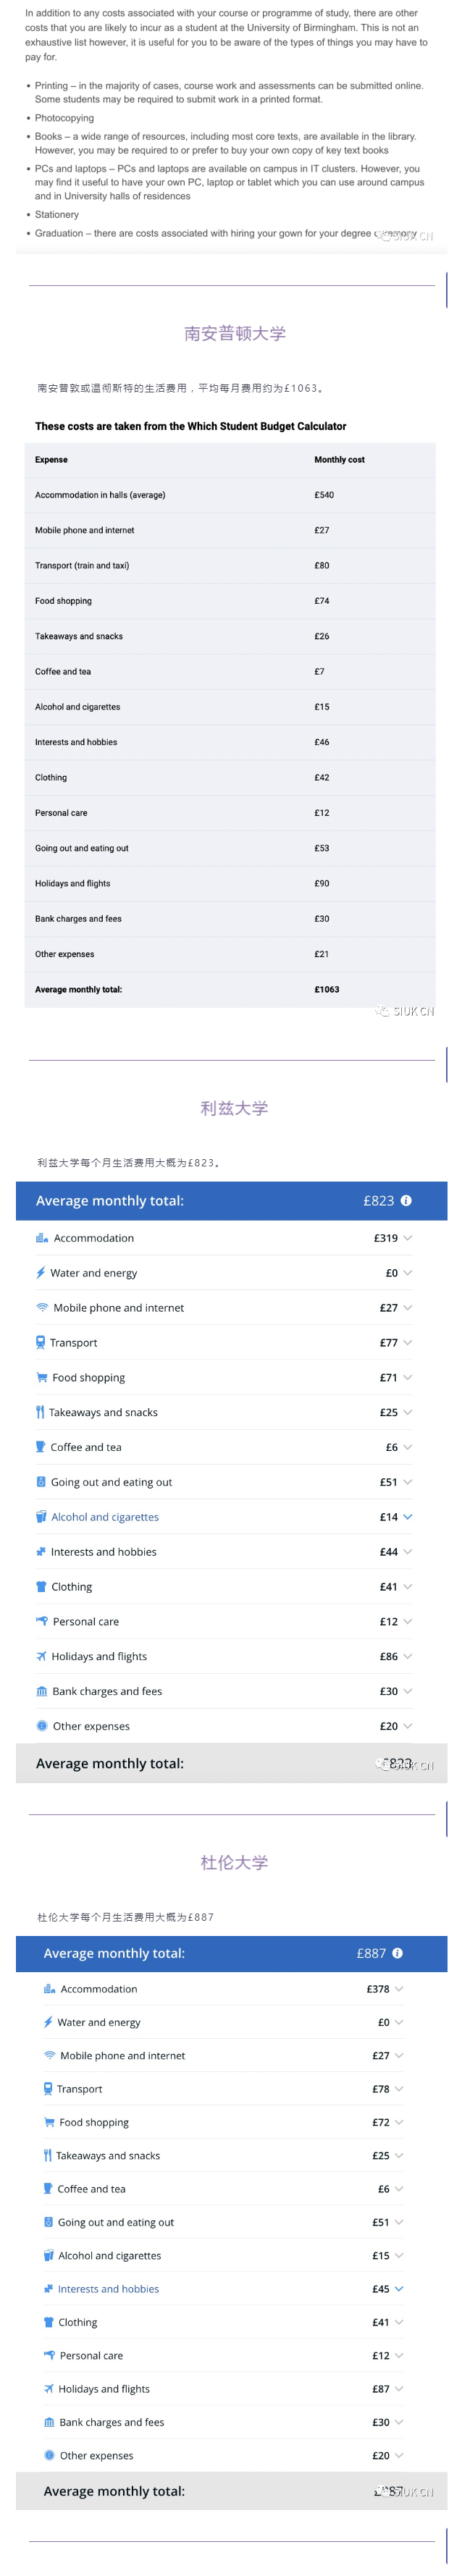Screen dimensions: 462x2576
Task: Click the t-shirt icon for Durham Clothing
Action: pos(49,2323)
